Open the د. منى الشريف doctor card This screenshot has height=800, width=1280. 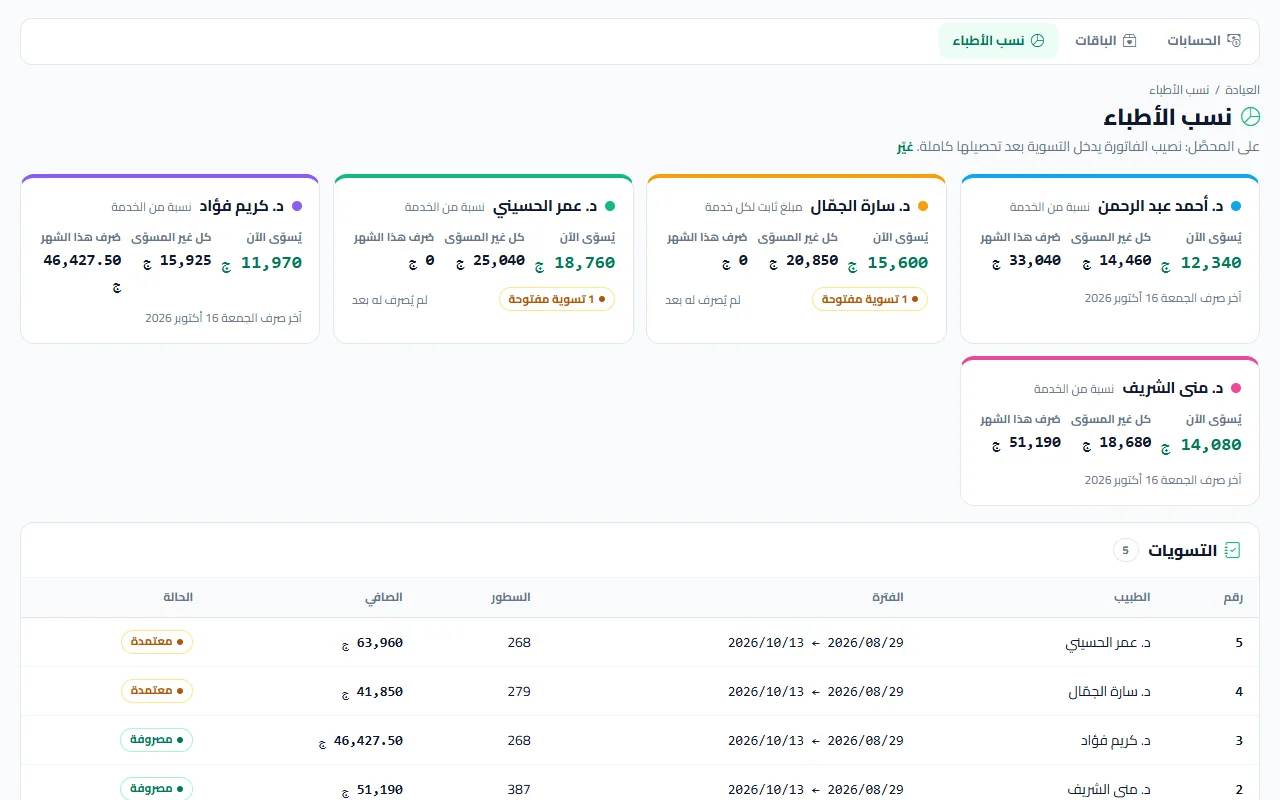click(1110, 431)
